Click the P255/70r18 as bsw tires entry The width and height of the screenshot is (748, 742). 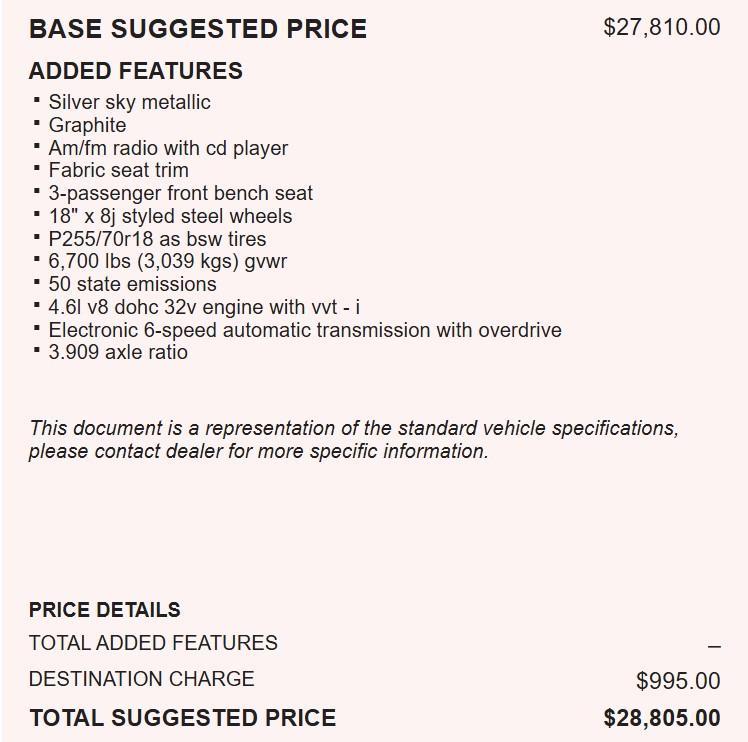157,239
